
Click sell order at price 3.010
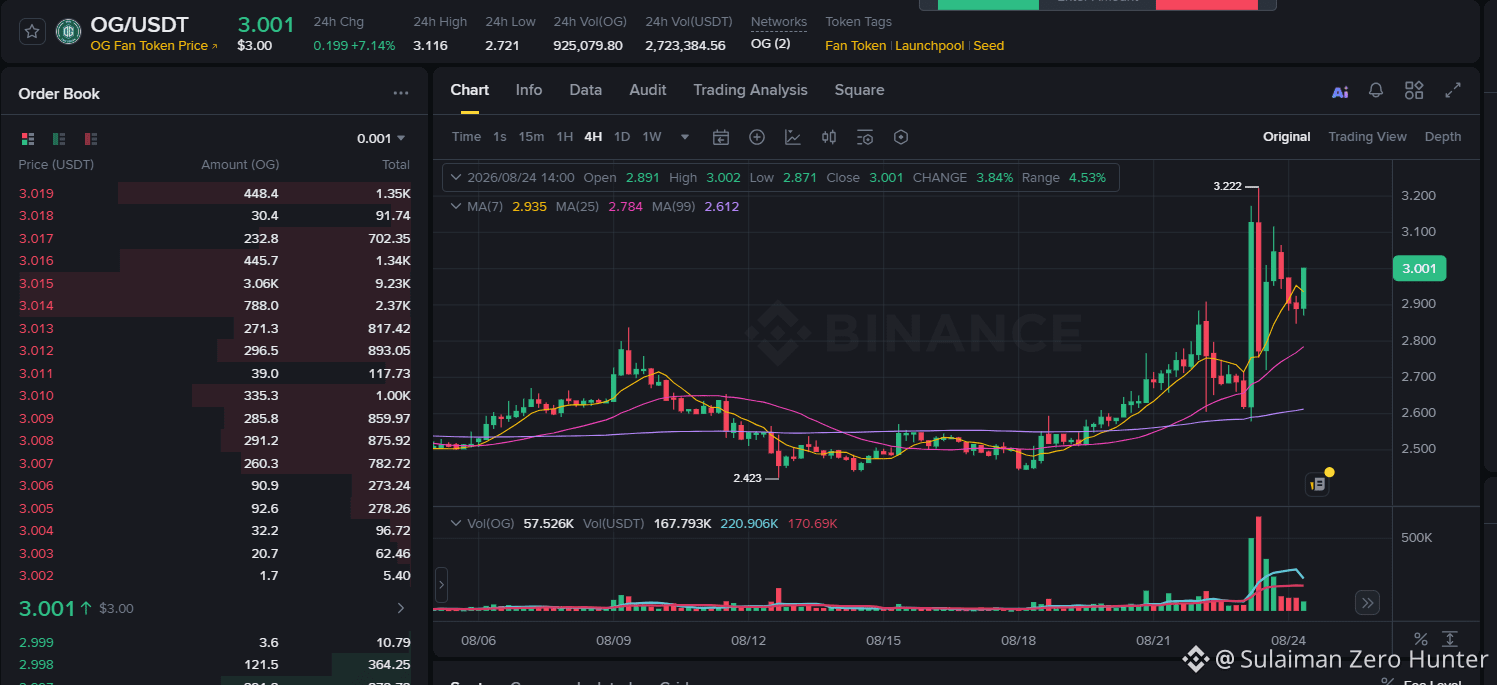click(x=214, y=396)
